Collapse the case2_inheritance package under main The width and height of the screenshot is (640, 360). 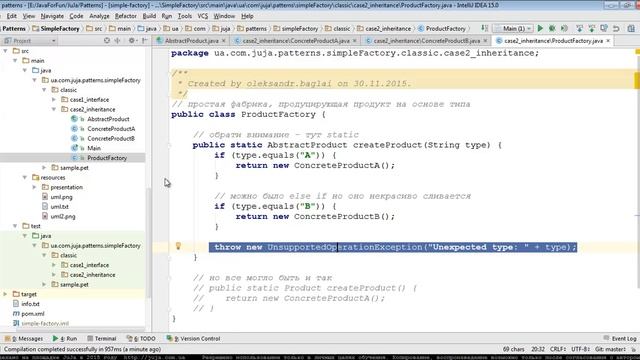(54, 109)
